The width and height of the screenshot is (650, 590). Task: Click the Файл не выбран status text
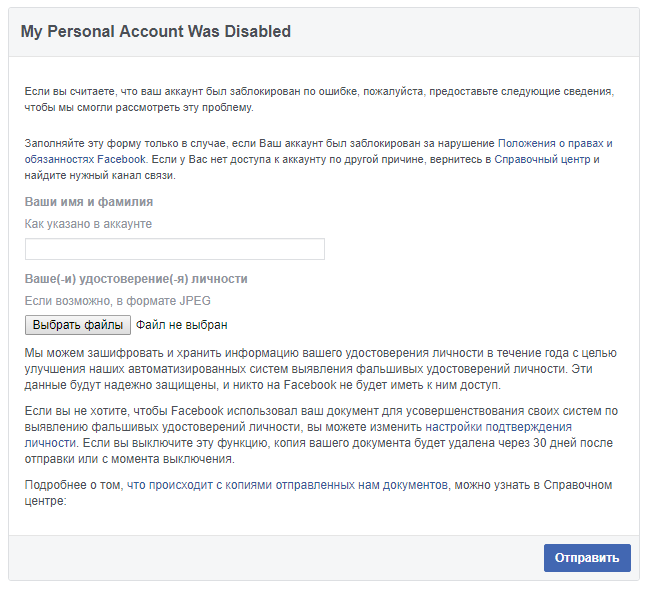182,325
